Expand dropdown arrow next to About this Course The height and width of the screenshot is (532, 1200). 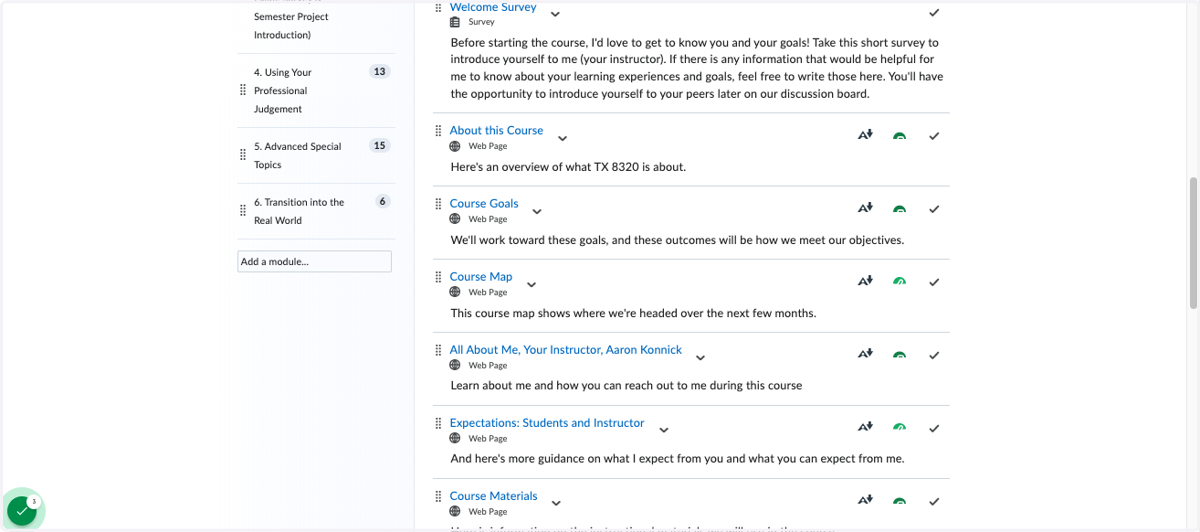click(x=562, y=138)
